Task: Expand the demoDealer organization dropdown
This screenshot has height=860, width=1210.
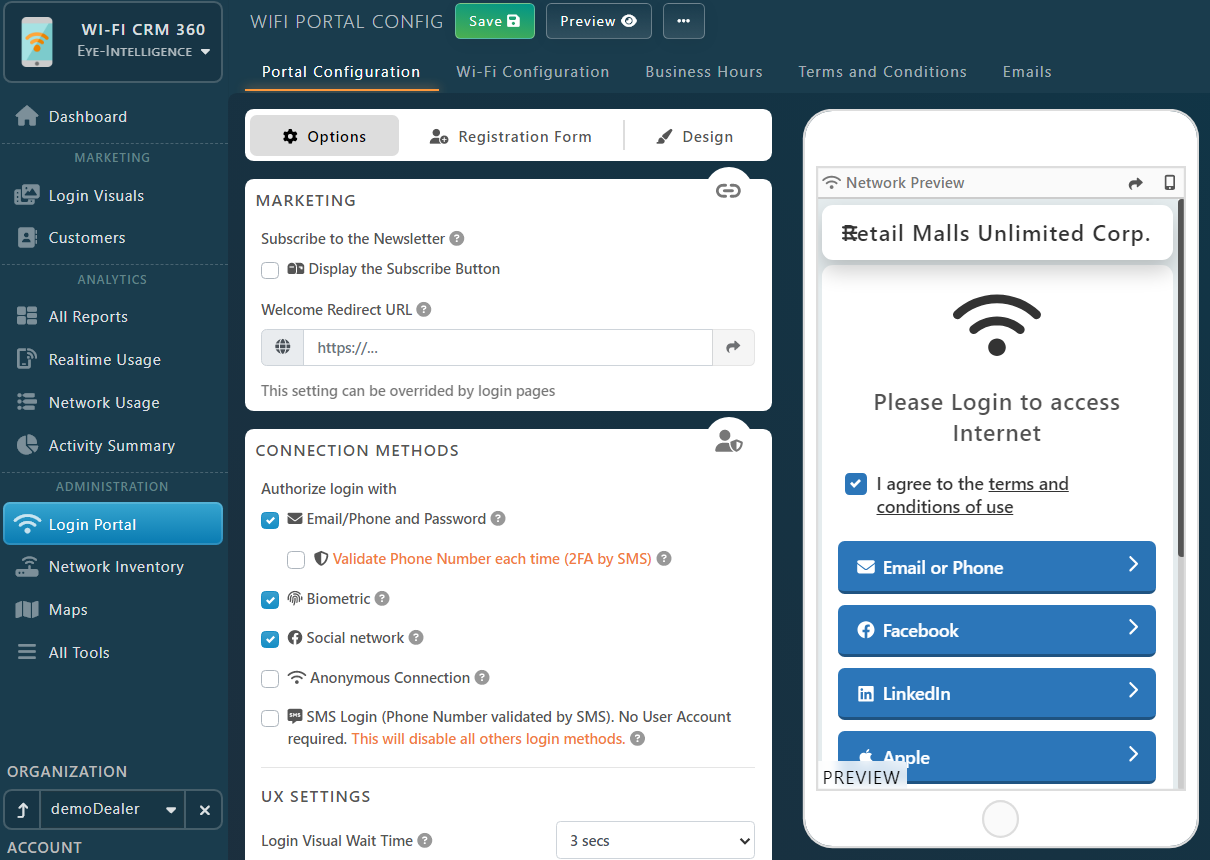Action: coord(169,809)
